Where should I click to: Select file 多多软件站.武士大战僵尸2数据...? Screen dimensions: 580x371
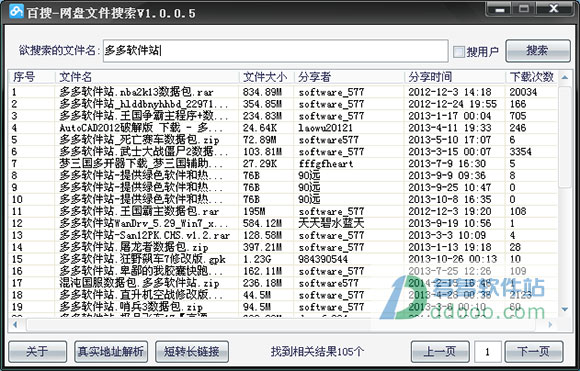click(144, 152)
